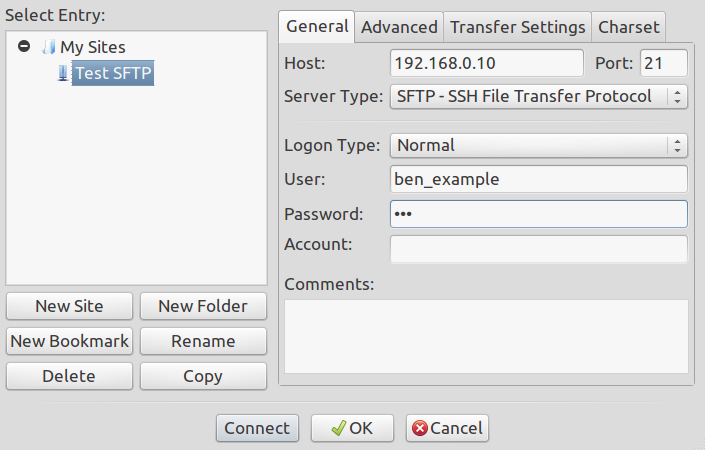The width and height of the screenshot is (705, 450).
Task: Select the Charset tab
Action: [x=628, y=27]
